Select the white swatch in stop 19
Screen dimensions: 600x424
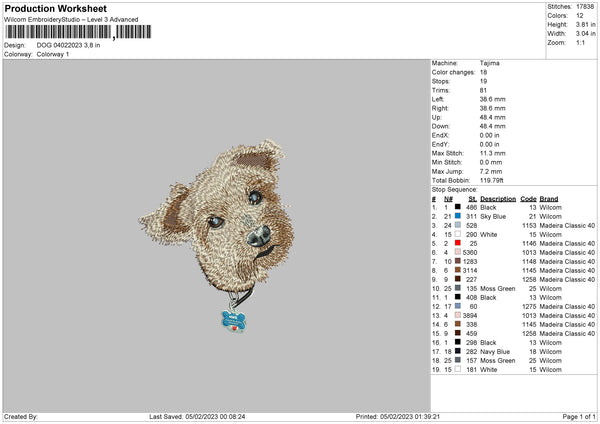point(458,369)
